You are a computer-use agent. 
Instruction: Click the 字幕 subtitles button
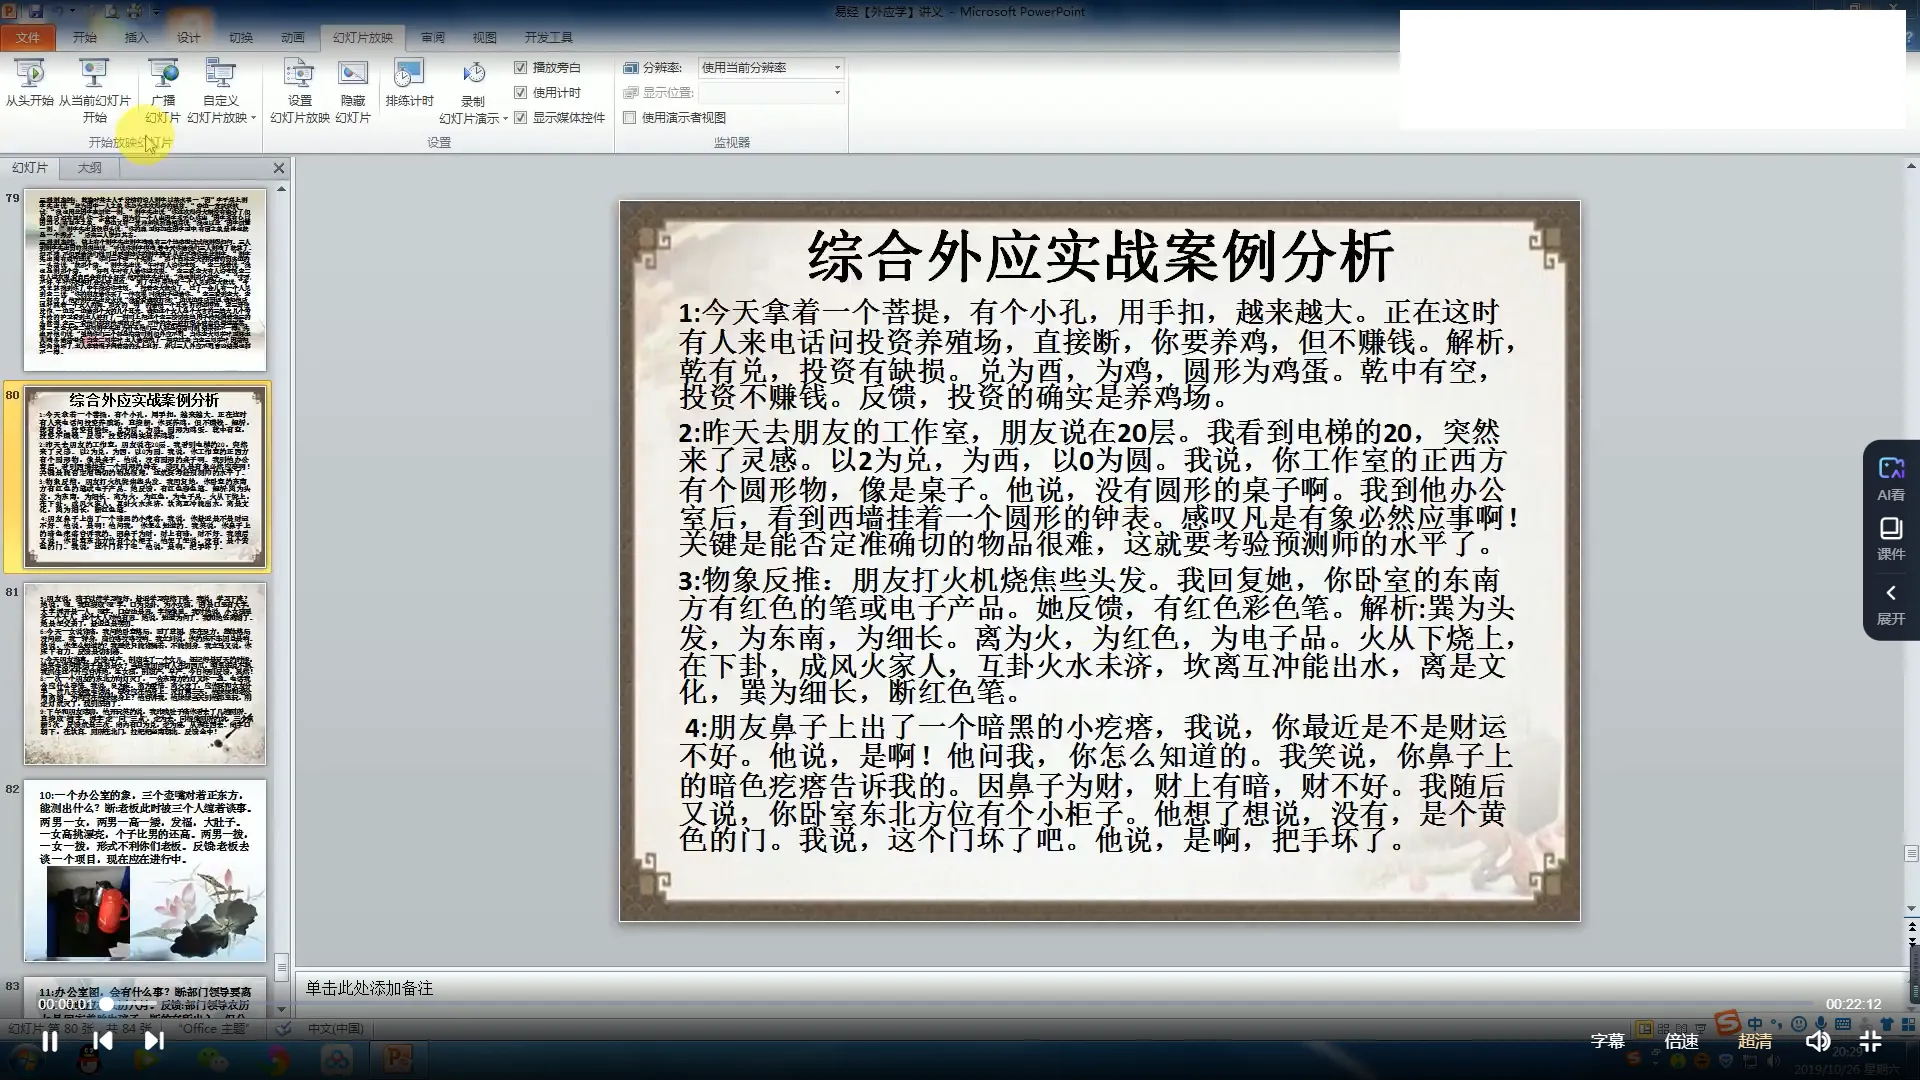[x=1608, y=1041]
